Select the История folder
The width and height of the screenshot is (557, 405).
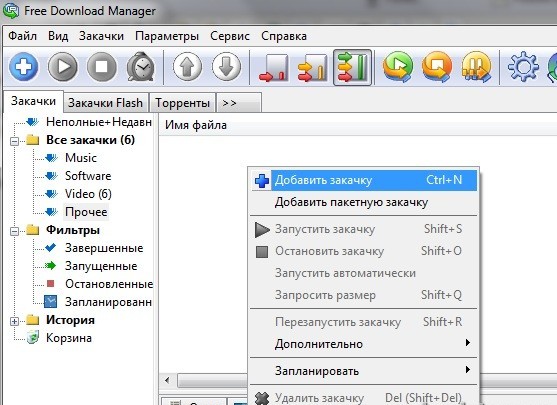click(x=70, y=320)
